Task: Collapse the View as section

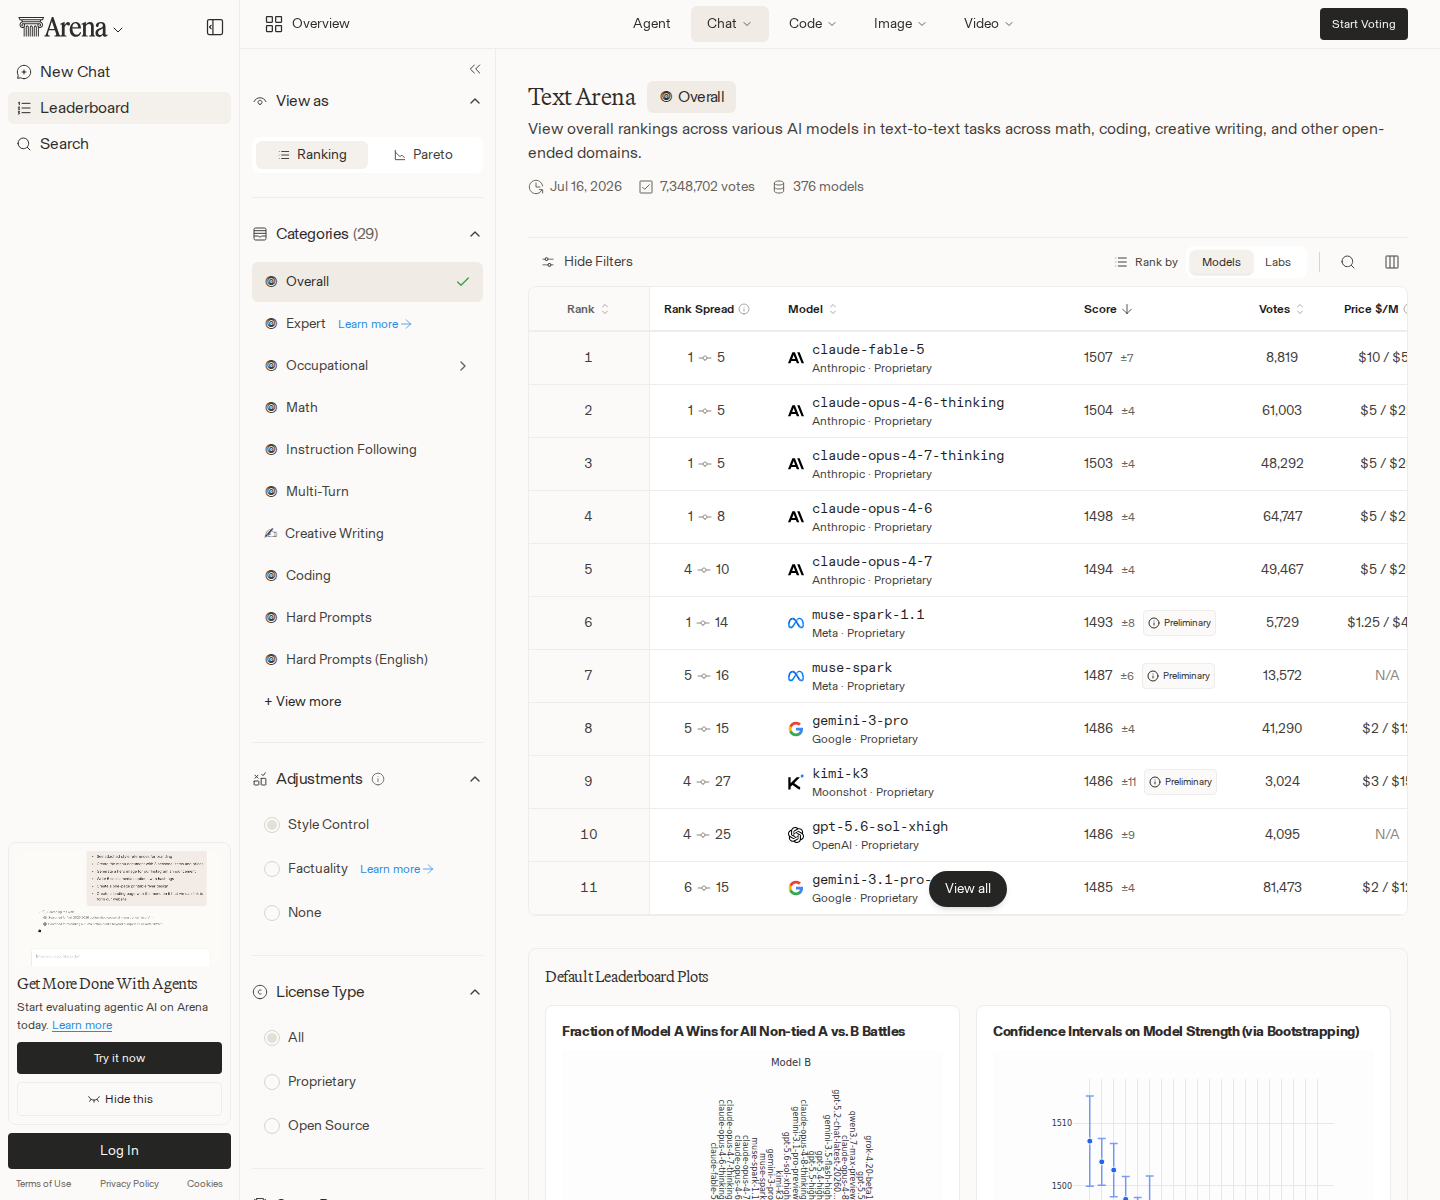Action: tap(475, 101)
